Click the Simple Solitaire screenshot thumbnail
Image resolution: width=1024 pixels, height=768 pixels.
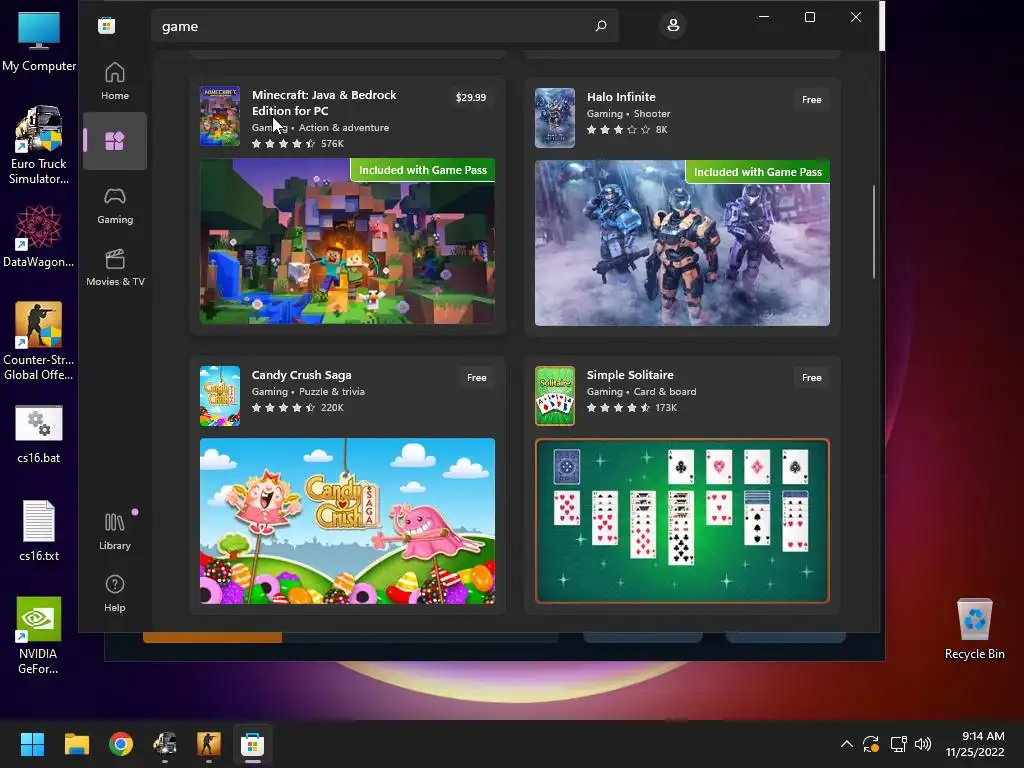[x=682, y=521]
